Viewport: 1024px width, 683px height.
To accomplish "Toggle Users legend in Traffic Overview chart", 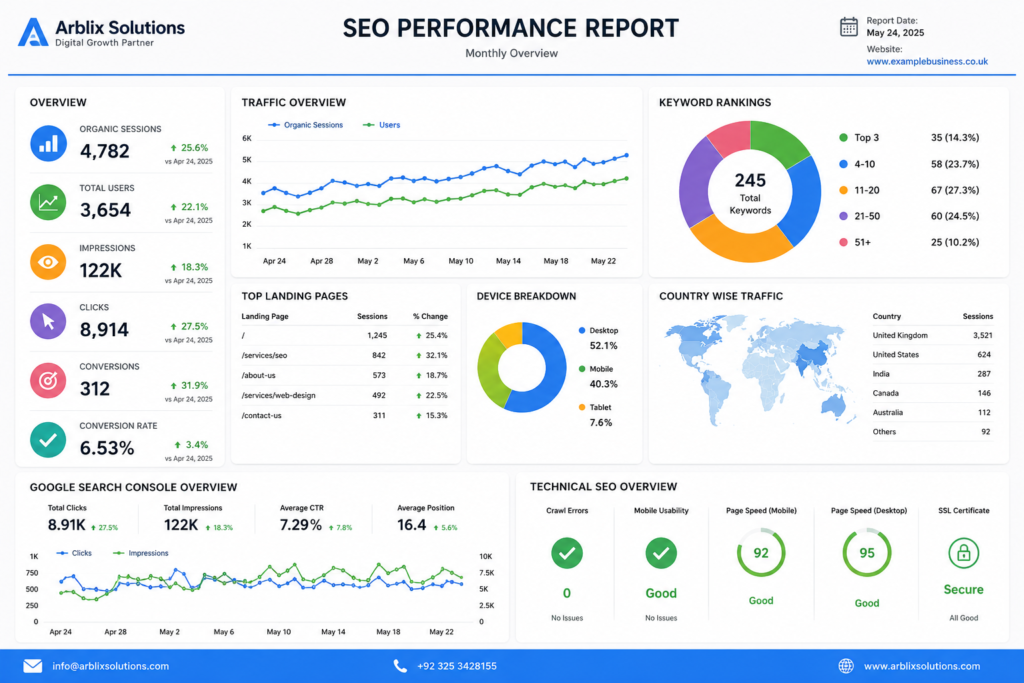I will pyautogui.click(x=381, y=125).
